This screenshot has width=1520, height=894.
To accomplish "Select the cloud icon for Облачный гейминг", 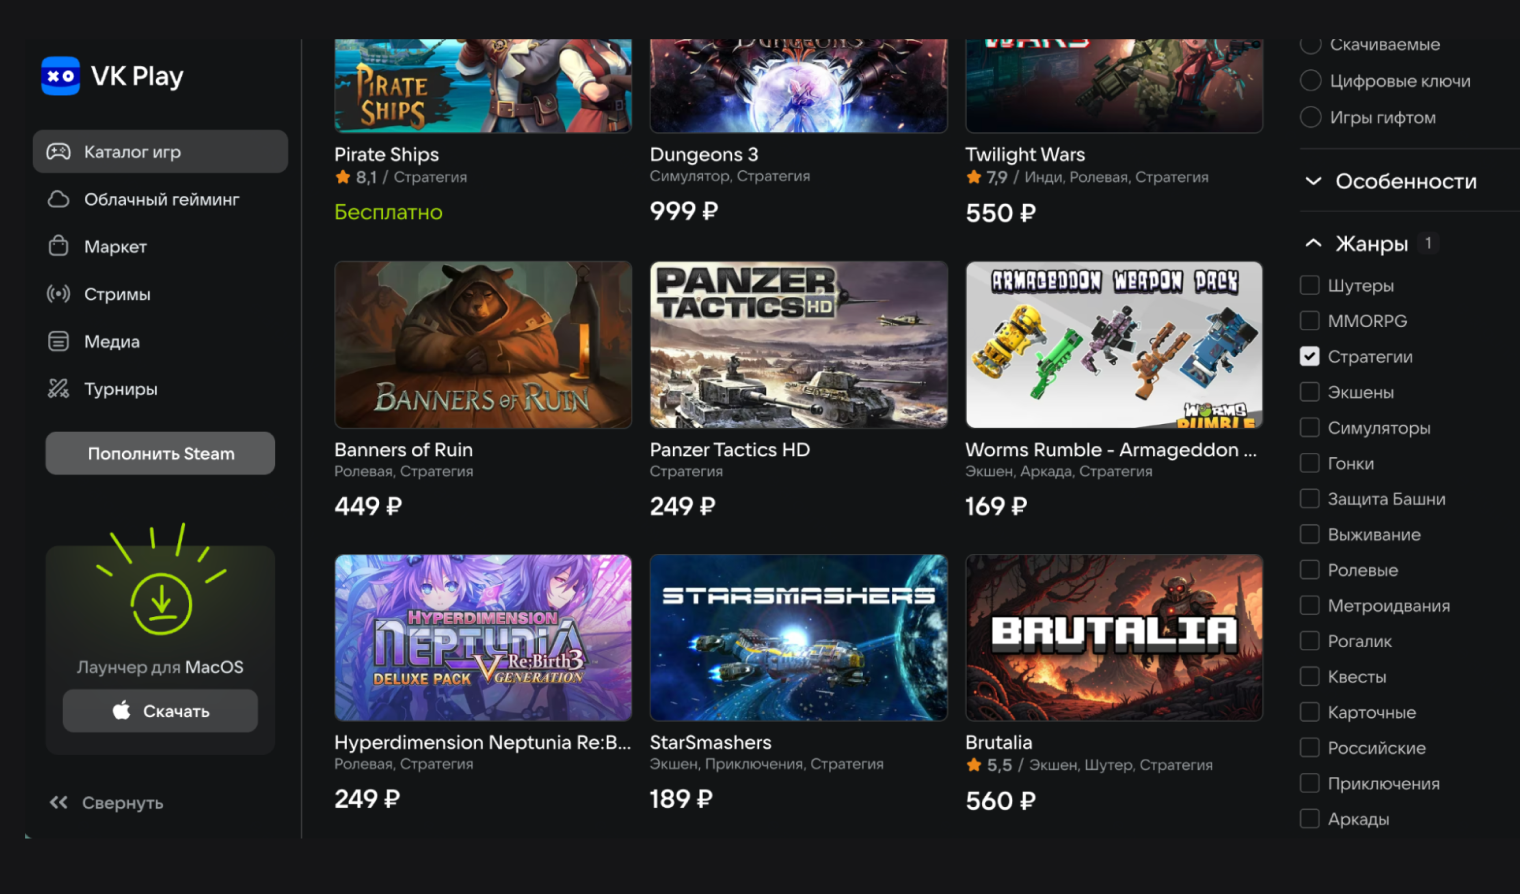I will click(x=59, y=199).
